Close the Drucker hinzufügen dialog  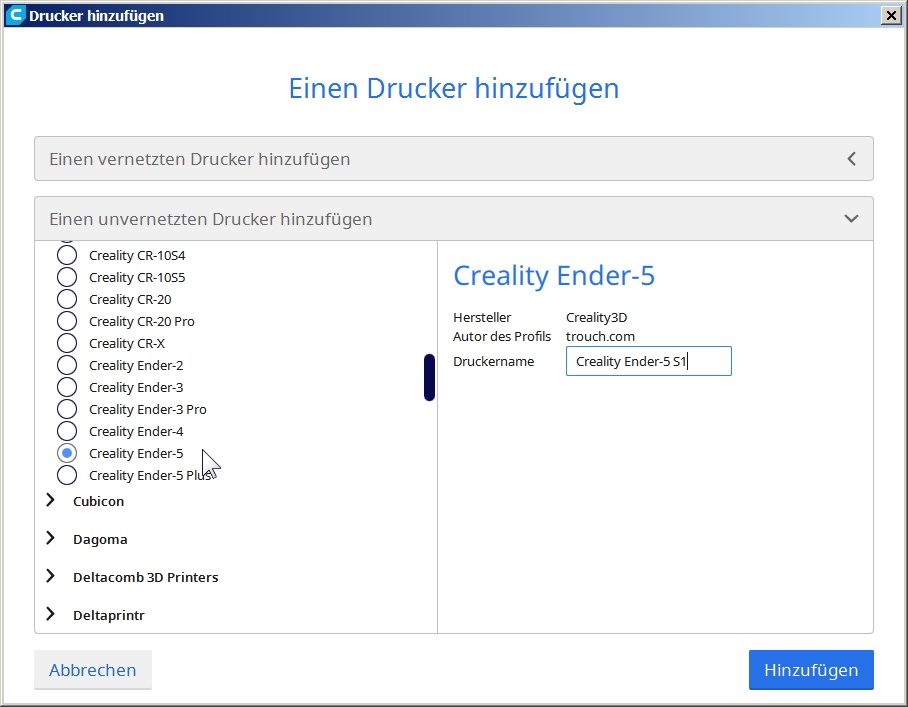pyautogui.click(x=891, y=16)
